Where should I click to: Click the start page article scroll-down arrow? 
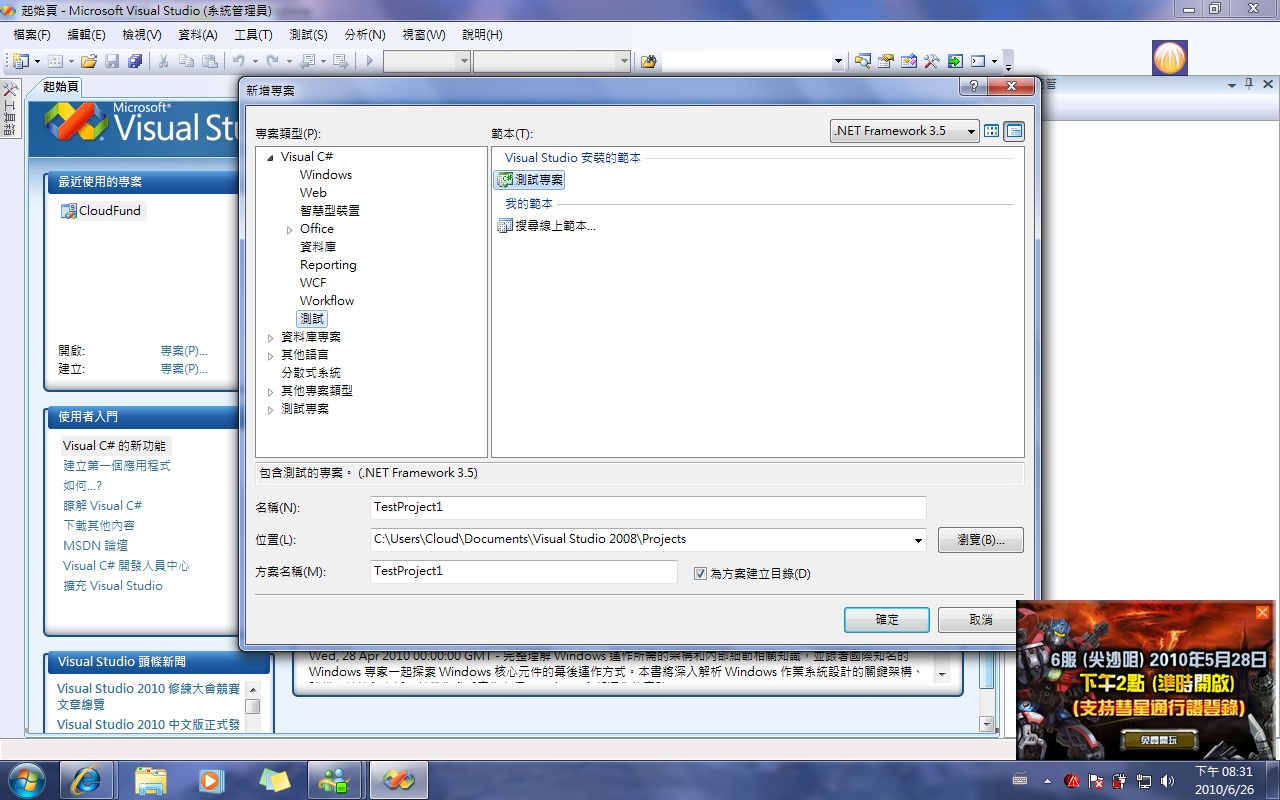pos(941,675)
